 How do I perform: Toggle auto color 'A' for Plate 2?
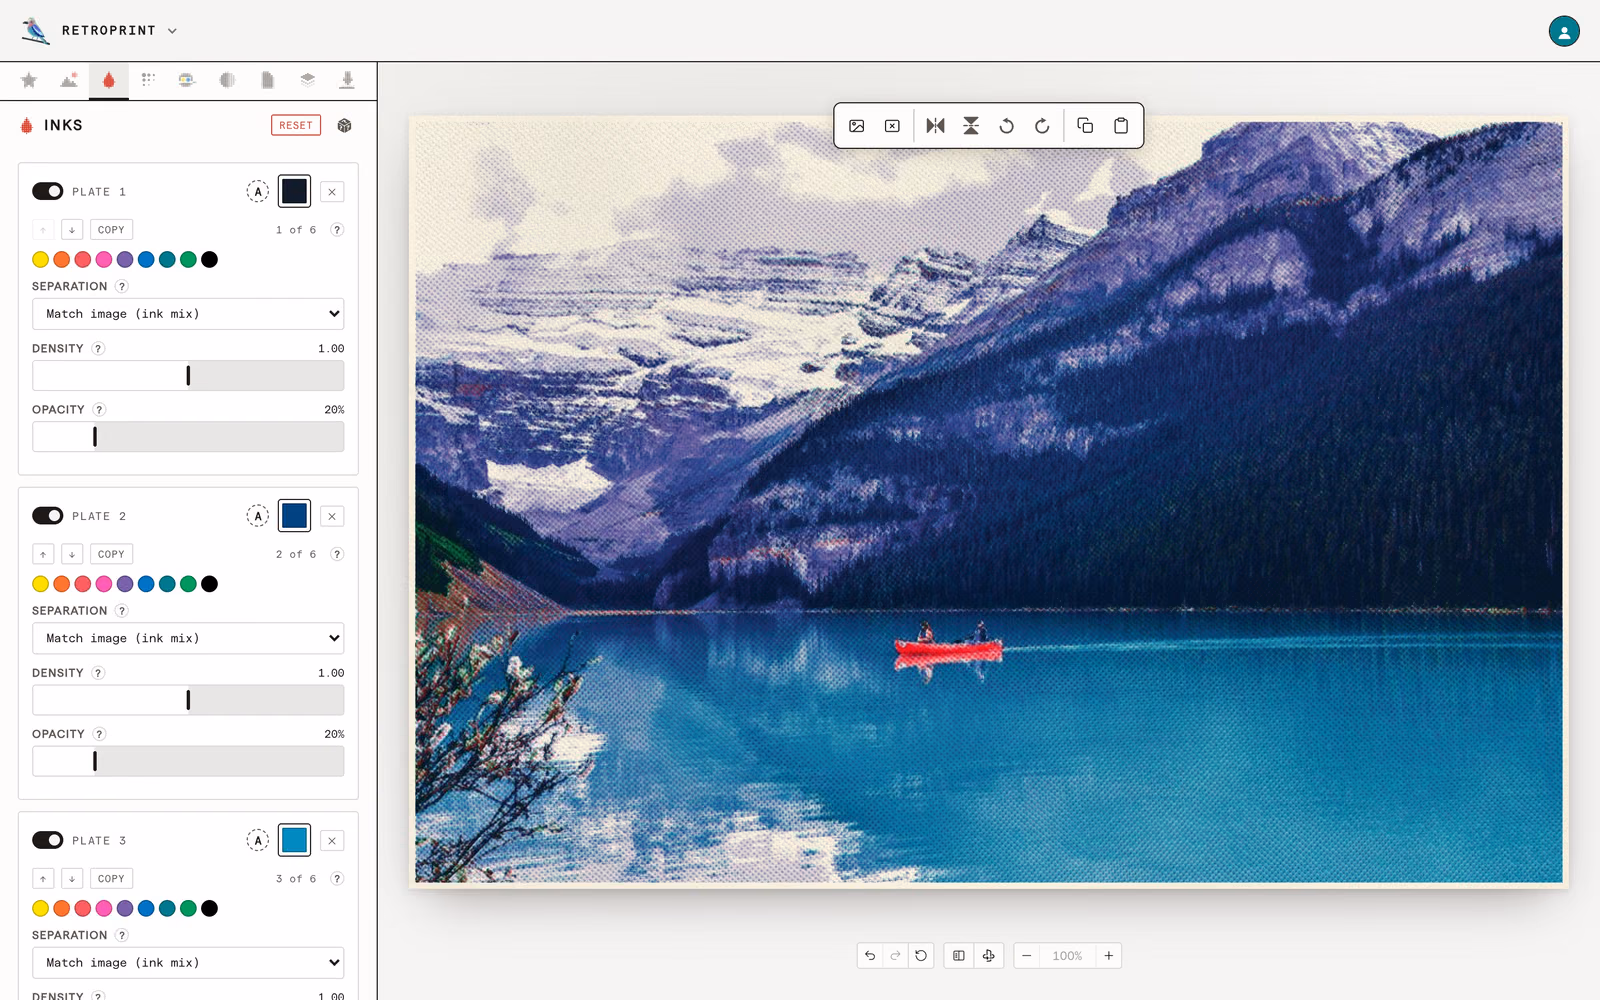258,516
